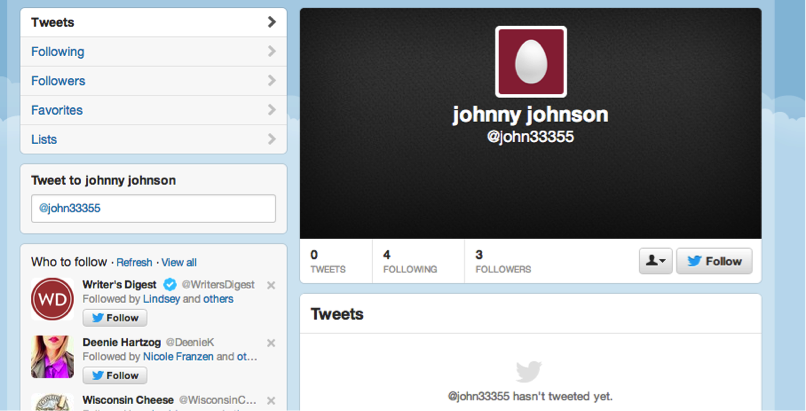Click @john33355 handle on profile header

point(530,137)
